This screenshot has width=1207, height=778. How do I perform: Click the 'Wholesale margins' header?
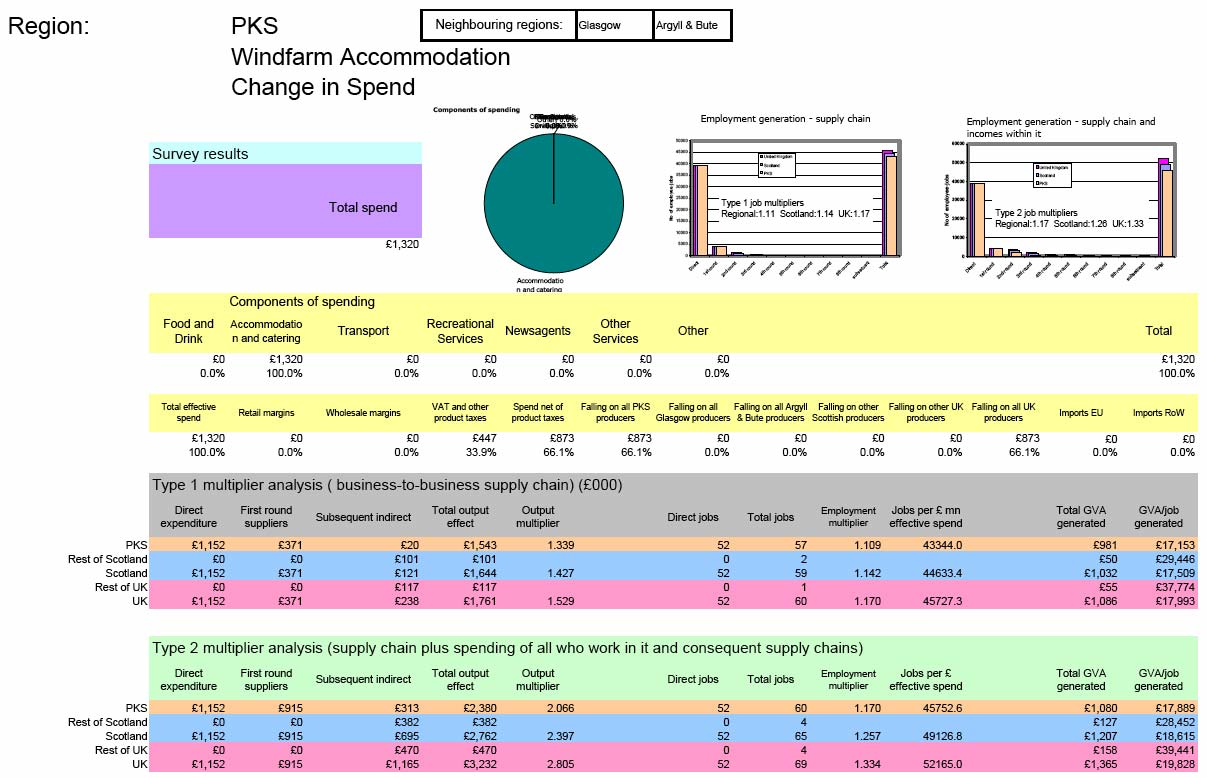(x=363, y=412)
